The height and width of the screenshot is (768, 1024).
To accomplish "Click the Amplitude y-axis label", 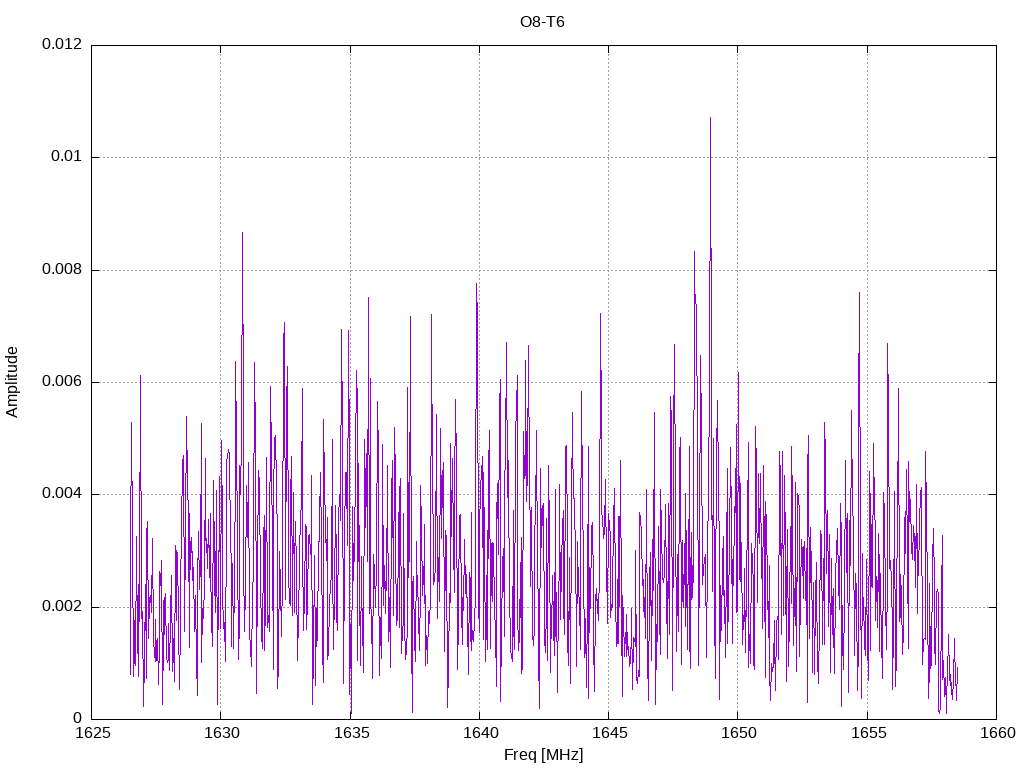I will click(12, 382).
